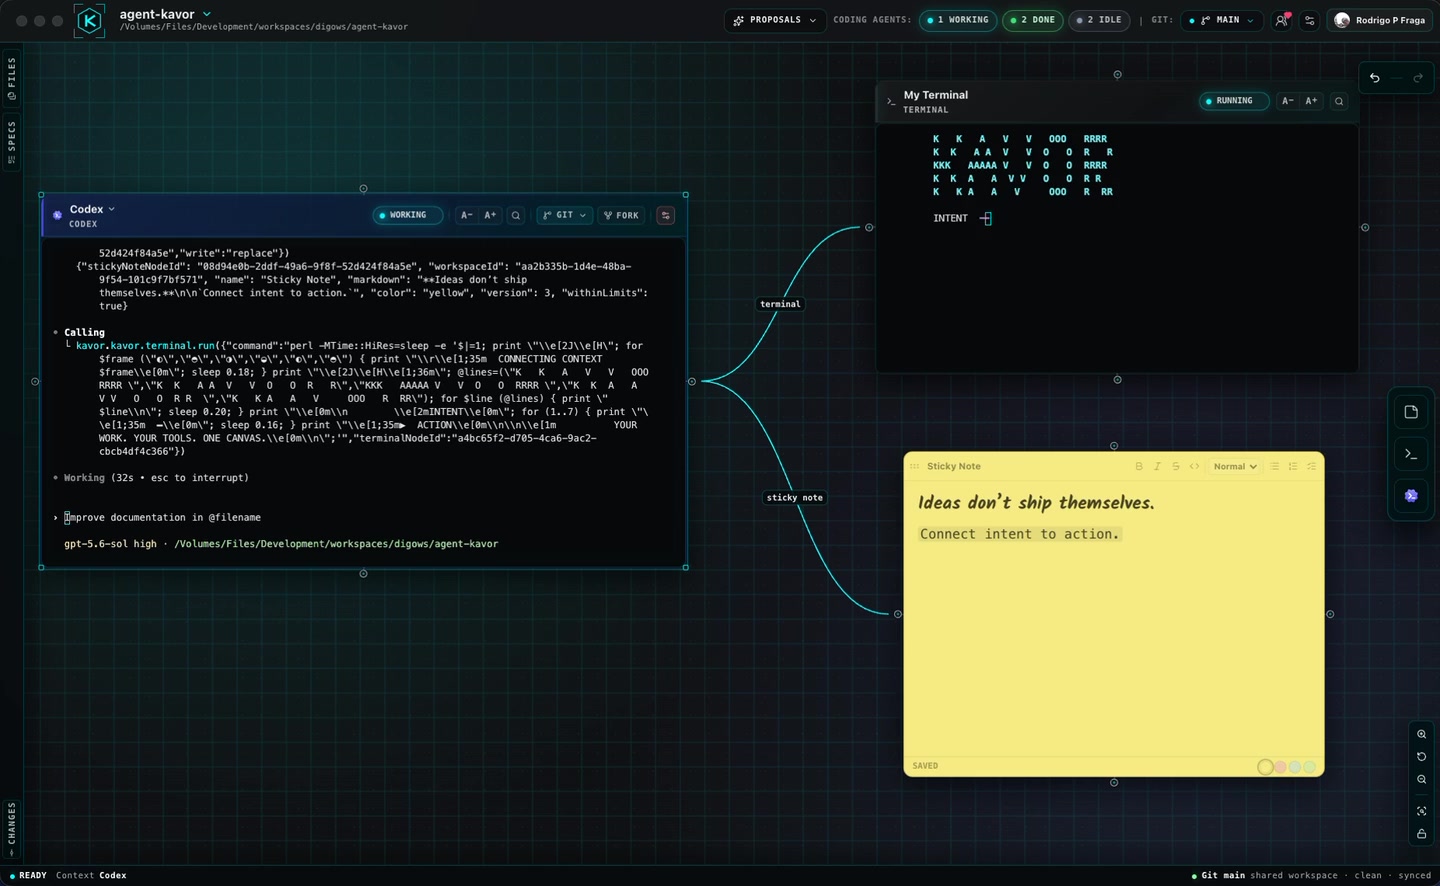Image resolution: width=1440 pixels, height=886 pixels.
Task: Open the Codex node settings icon
Action: click(x=666, y=215)
